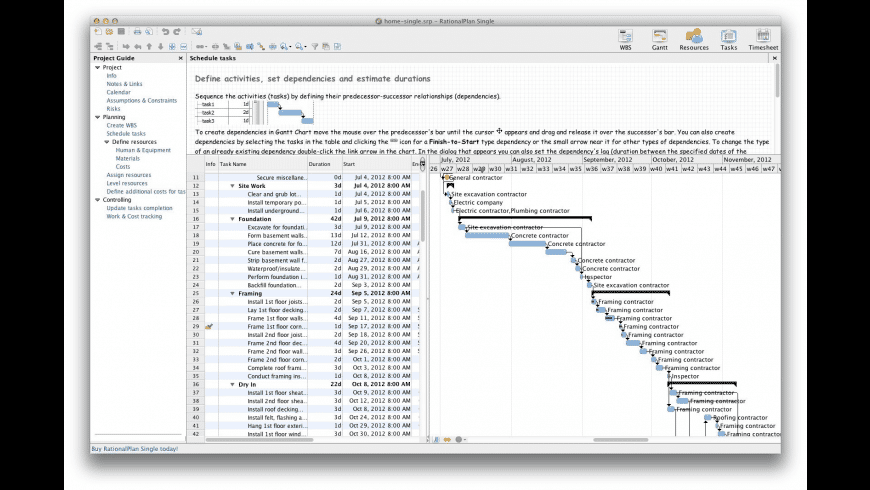Click the Gantt chart horizontal scrollbar thumb
870x490 pixels.
620,440
